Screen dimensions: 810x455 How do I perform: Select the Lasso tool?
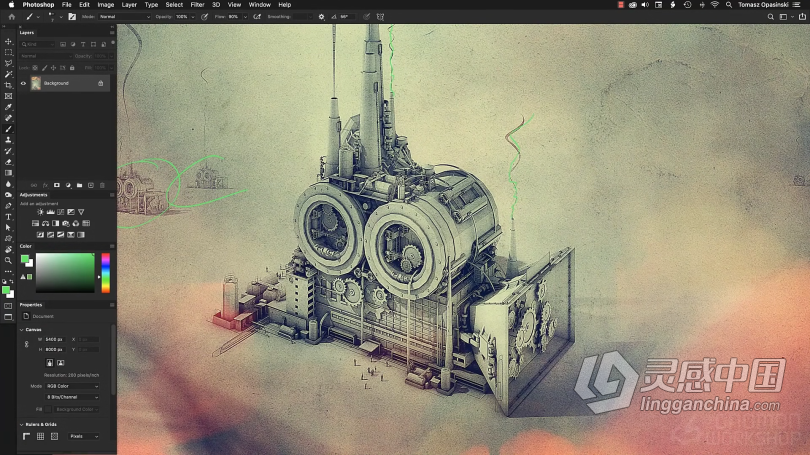pos(8,63)
